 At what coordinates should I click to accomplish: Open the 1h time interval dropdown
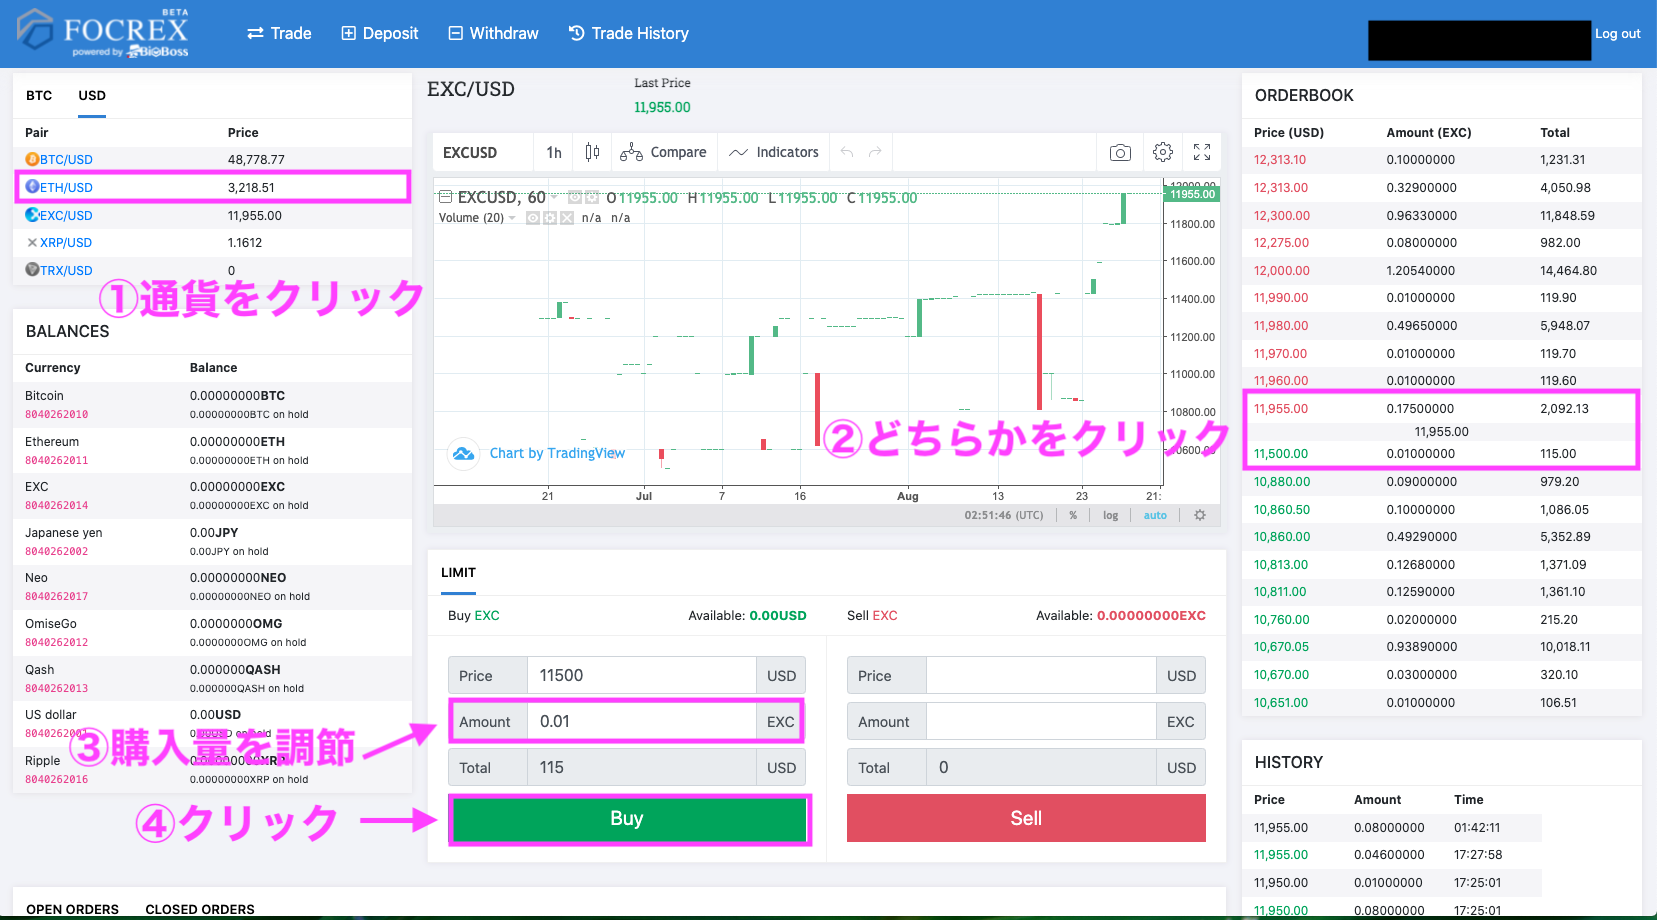click(x=554, y=152)
